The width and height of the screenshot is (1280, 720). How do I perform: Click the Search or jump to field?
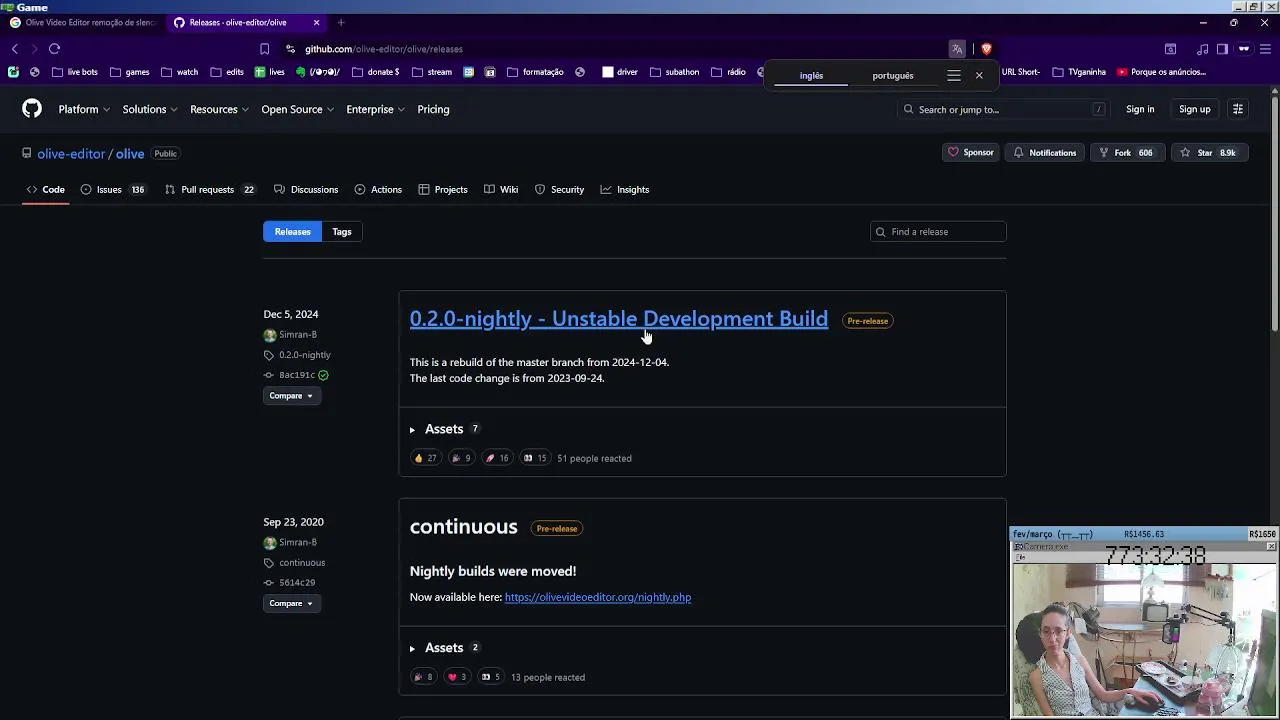coord(1004,109)
